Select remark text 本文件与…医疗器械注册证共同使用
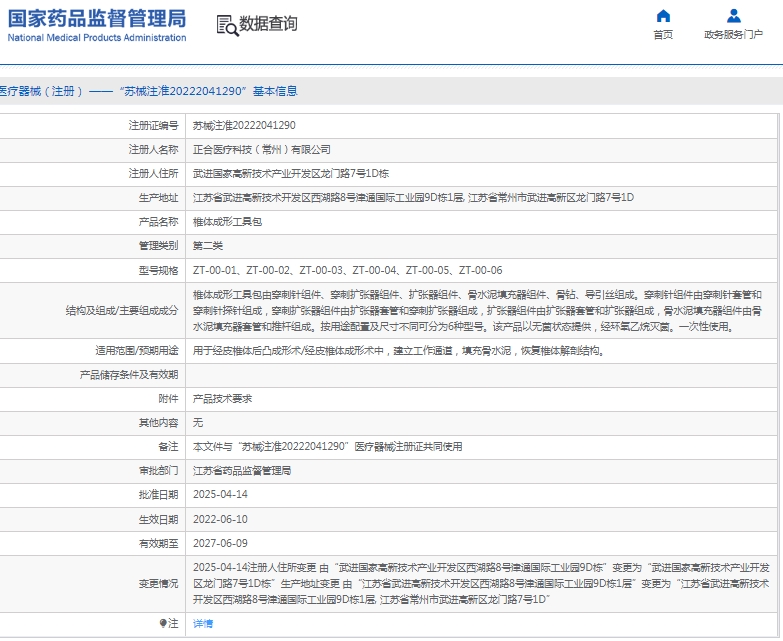The width and height of the screenshot is (783, 641). (328, 446)
